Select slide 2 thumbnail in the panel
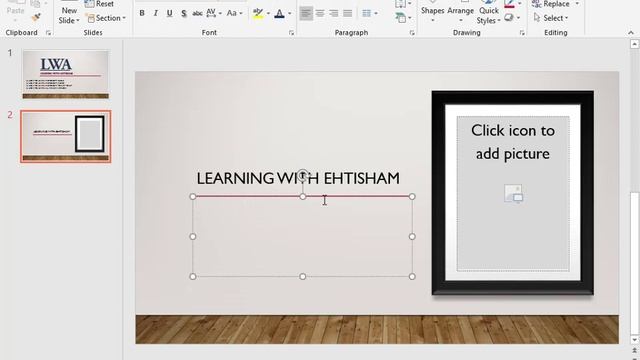 click(x=66, y=136)
